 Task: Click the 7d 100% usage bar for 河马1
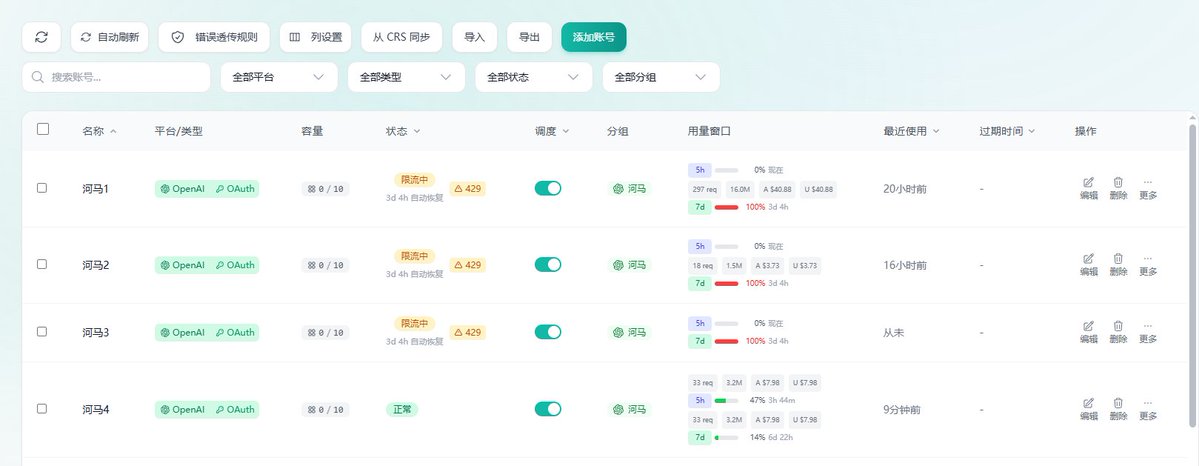[726, 207]
